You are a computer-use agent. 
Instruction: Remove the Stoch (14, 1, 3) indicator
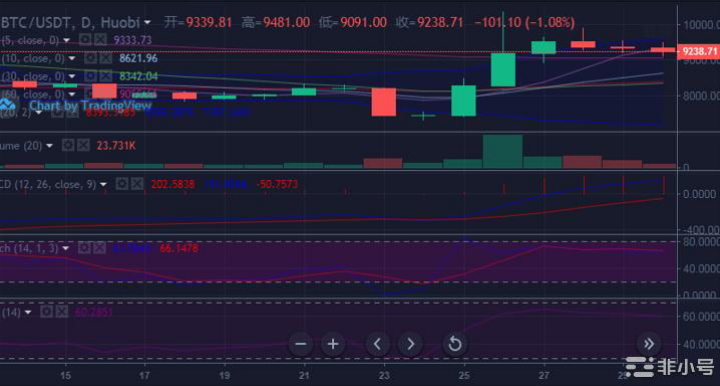(x=100, y=248)
